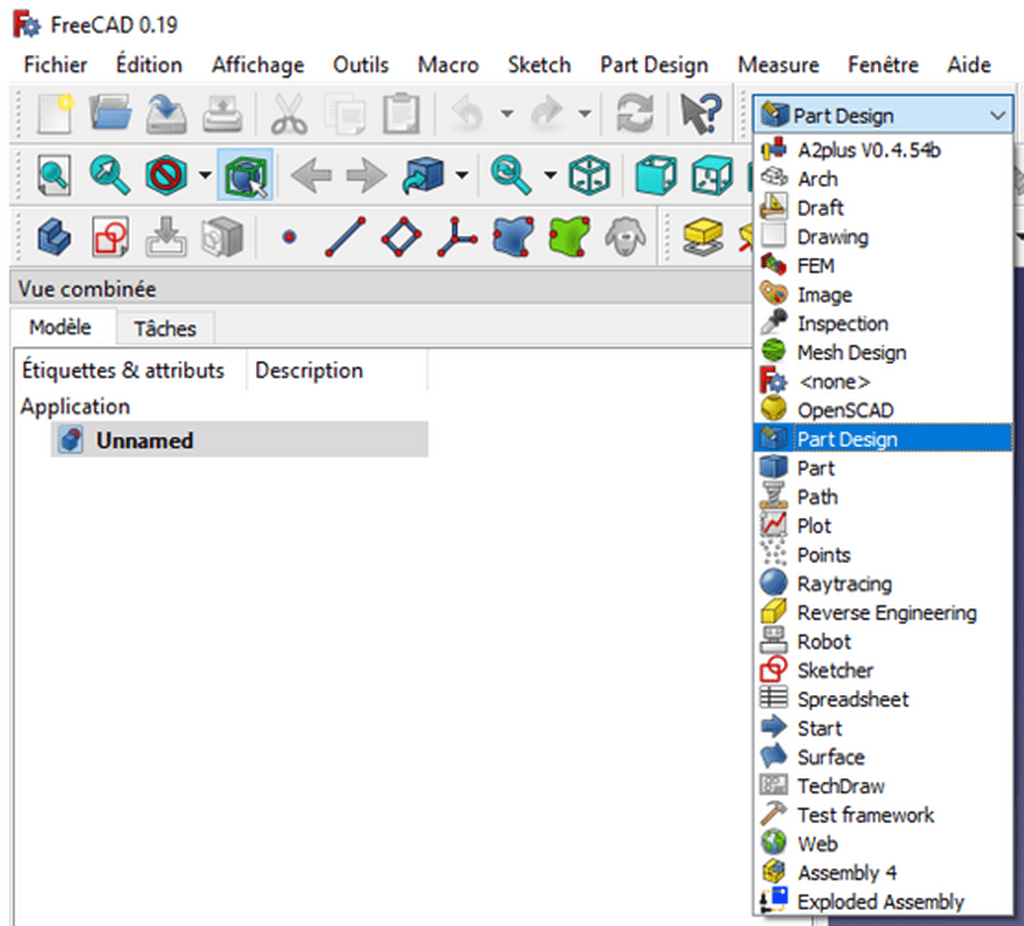
Task: Activate the What's This help cursor icon
Action: click(701, 114)
